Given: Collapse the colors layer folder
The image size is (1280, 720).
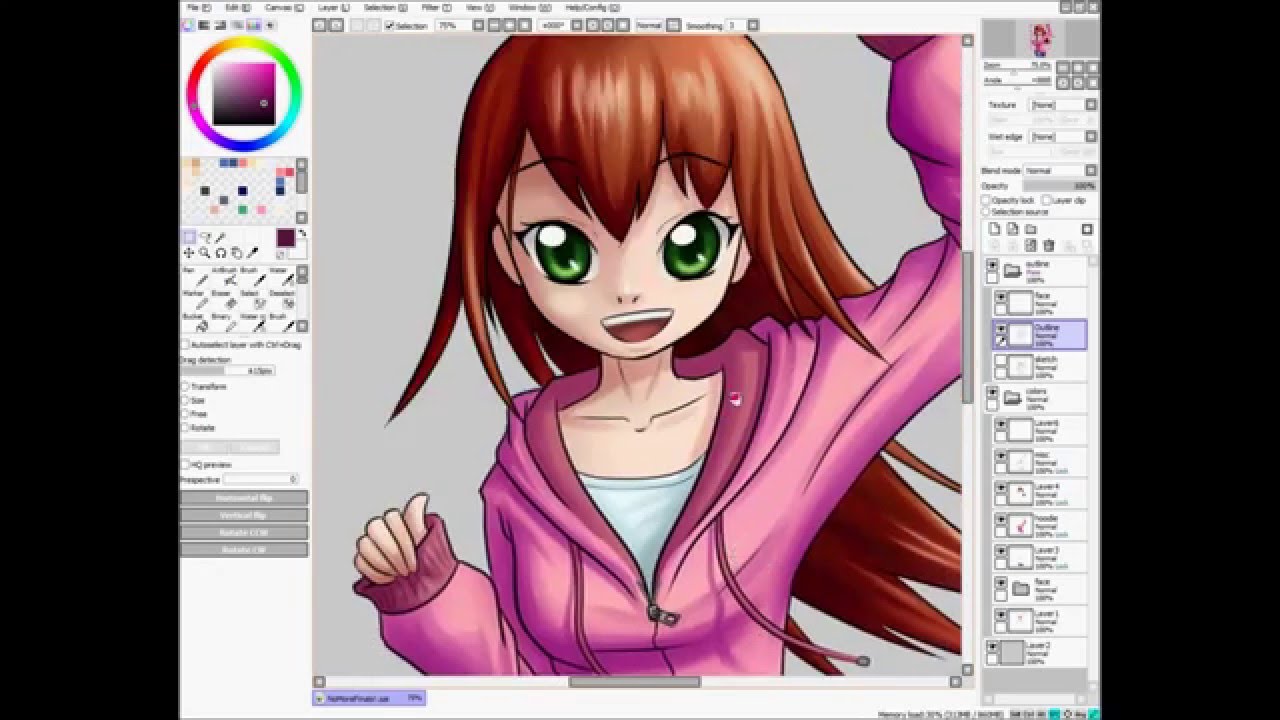Looking at the screenshot, I should pos(1012,397).
